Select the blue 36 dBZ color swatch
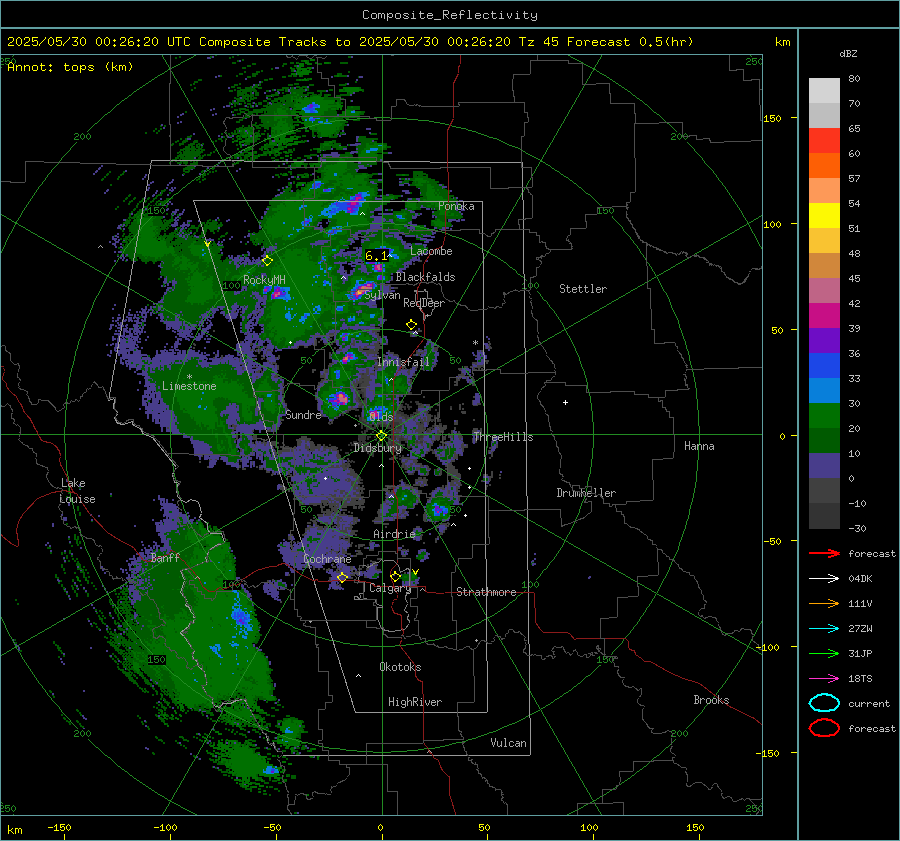The image size is (900, 841). coord(824,365)
